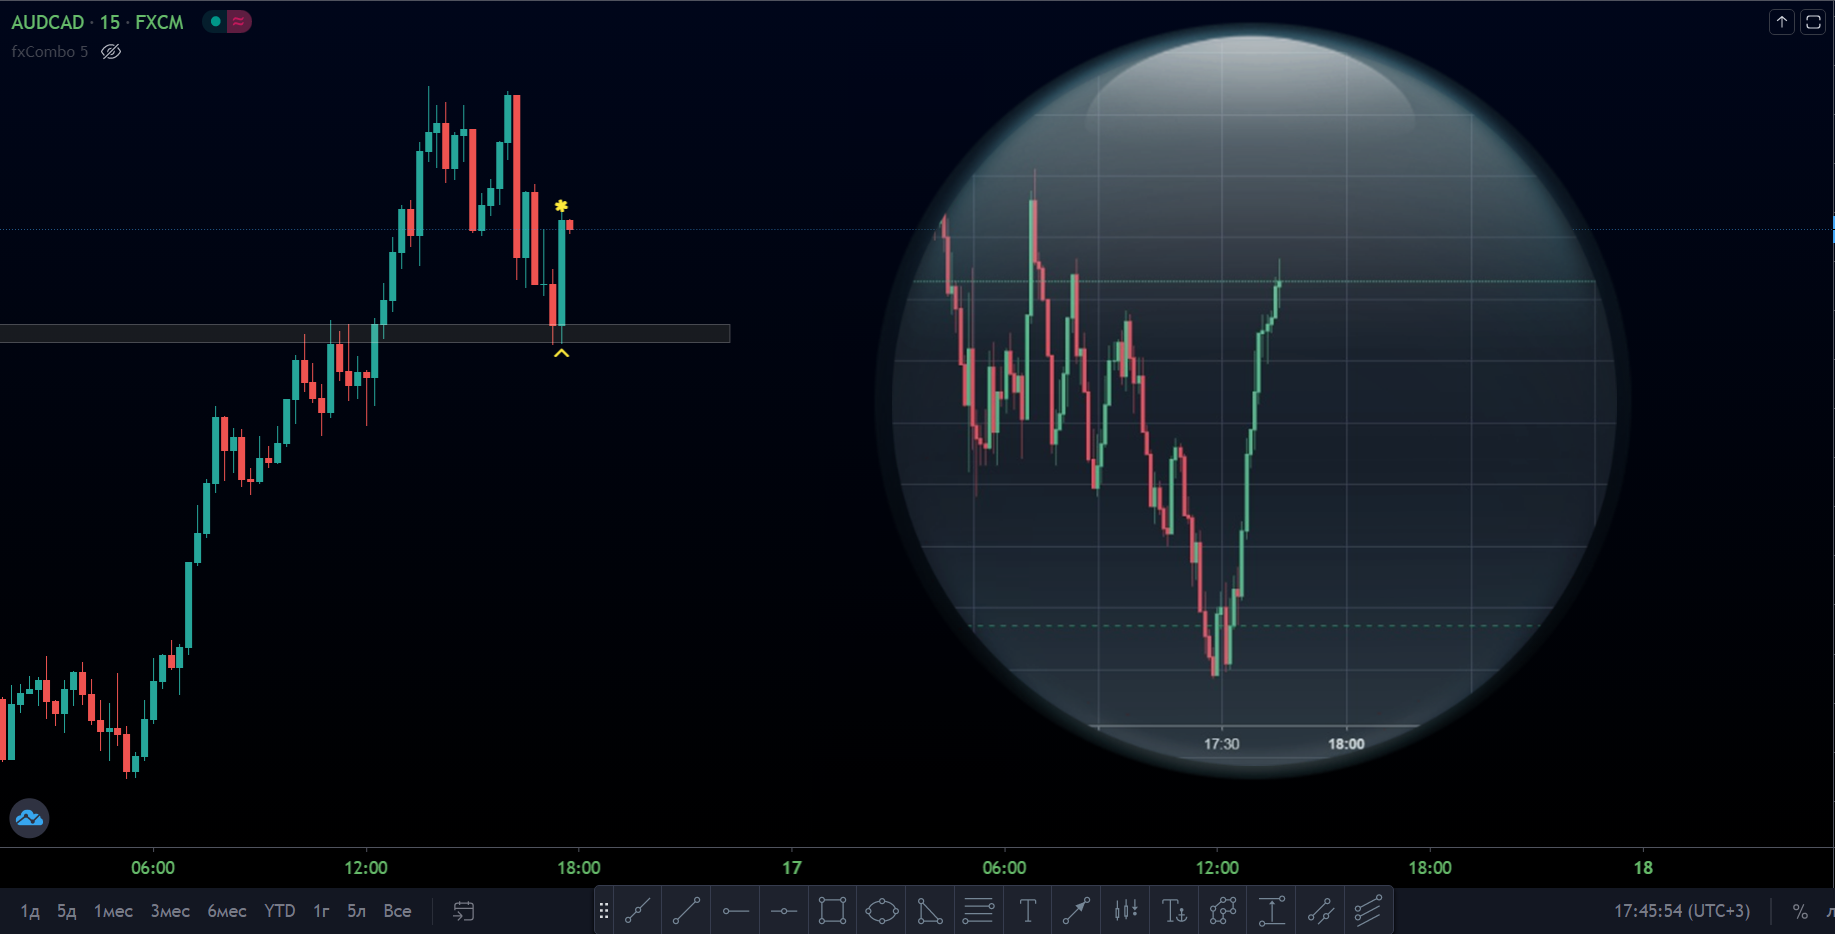Select the Fibonacci retracement lines tool
The width and height of the screenshot is (1835, 934).
(978, 911)
